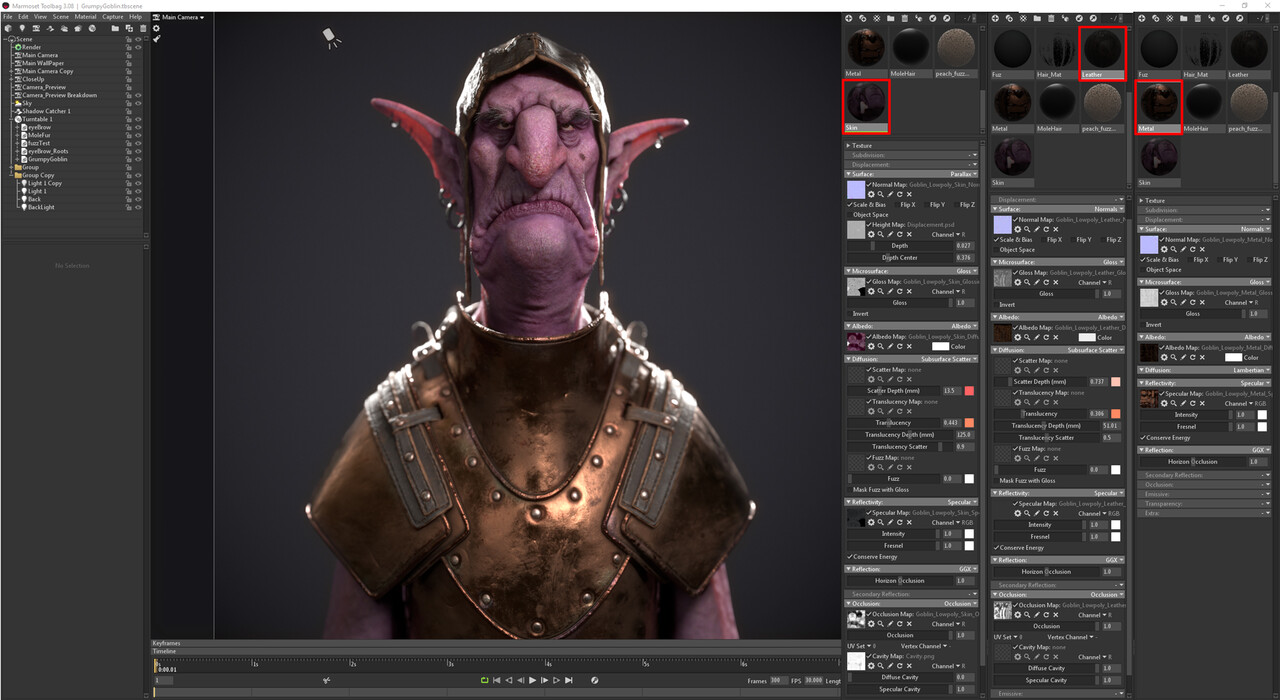
Task: Expand the Main Camera Copy tree node
Action: coord(12,71)
